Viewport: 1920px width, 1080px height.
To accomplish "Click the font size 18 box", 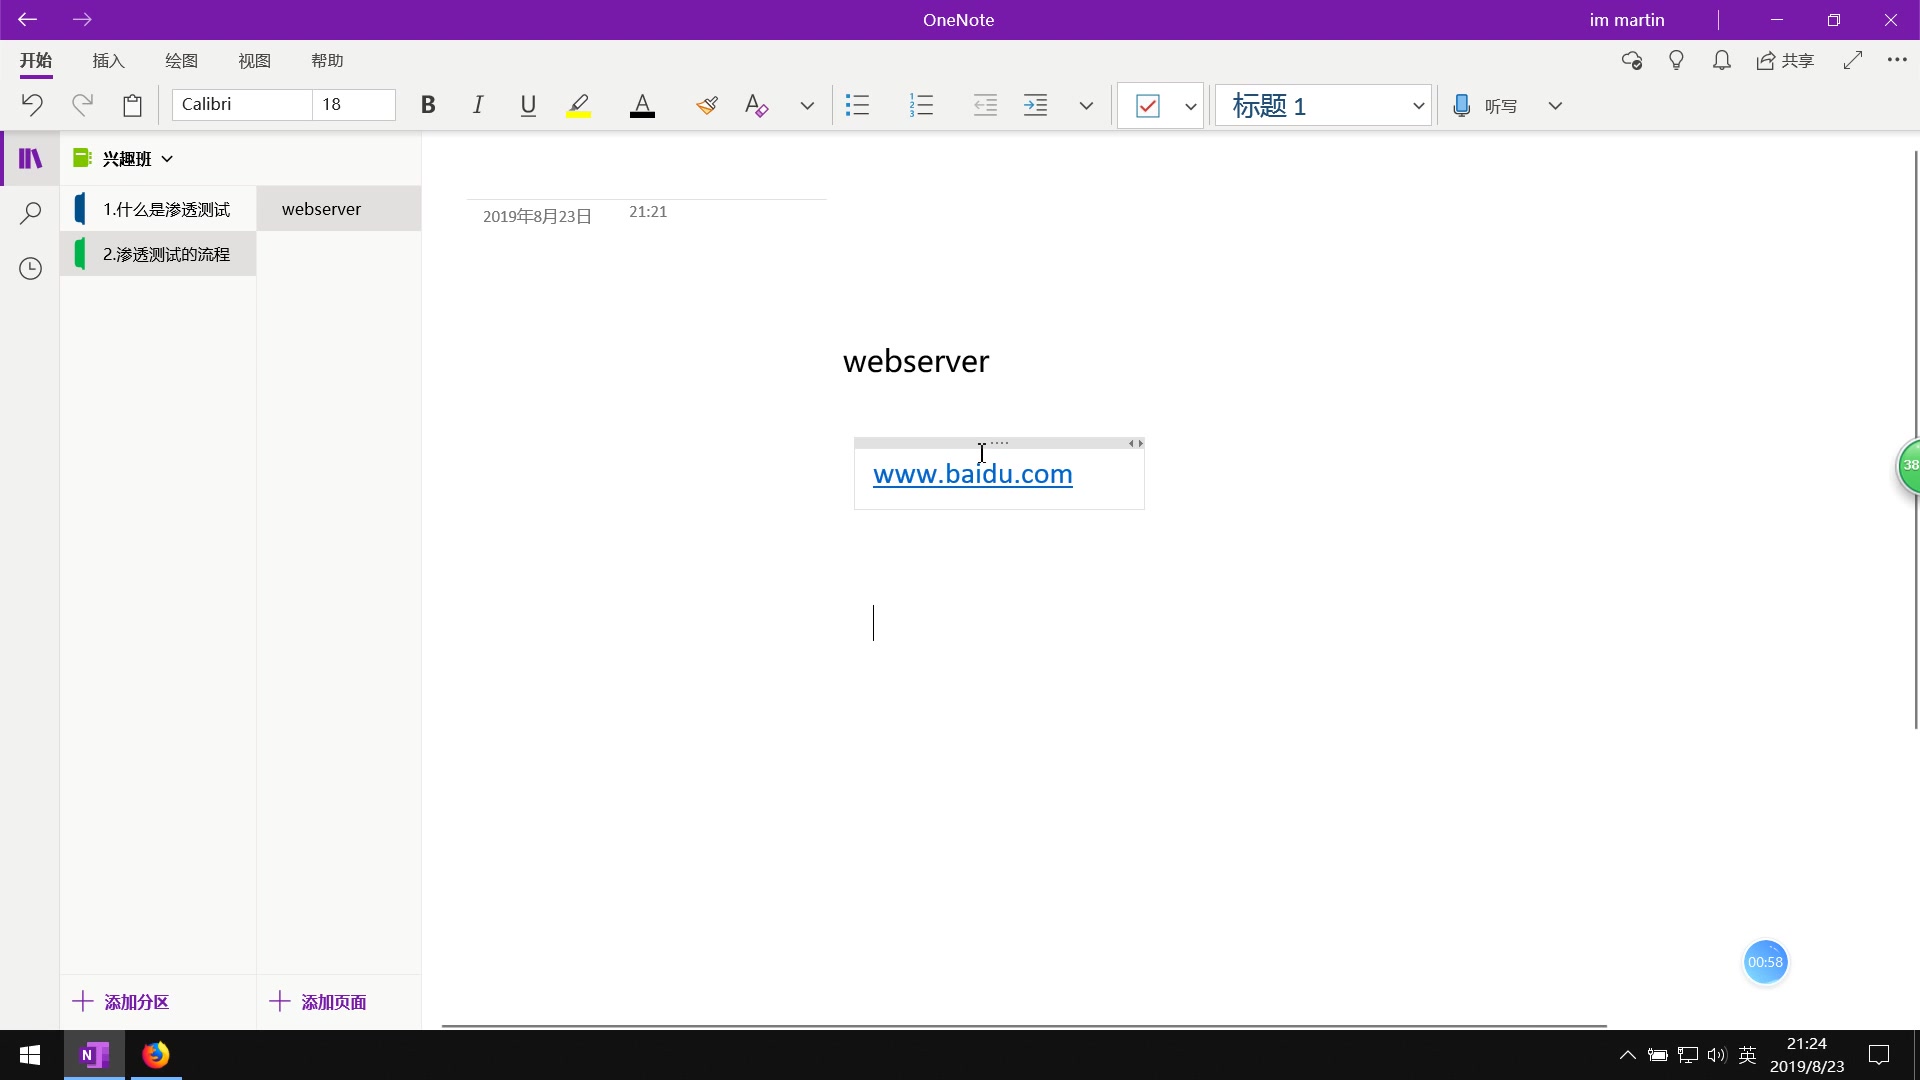I will pos(354,104).
